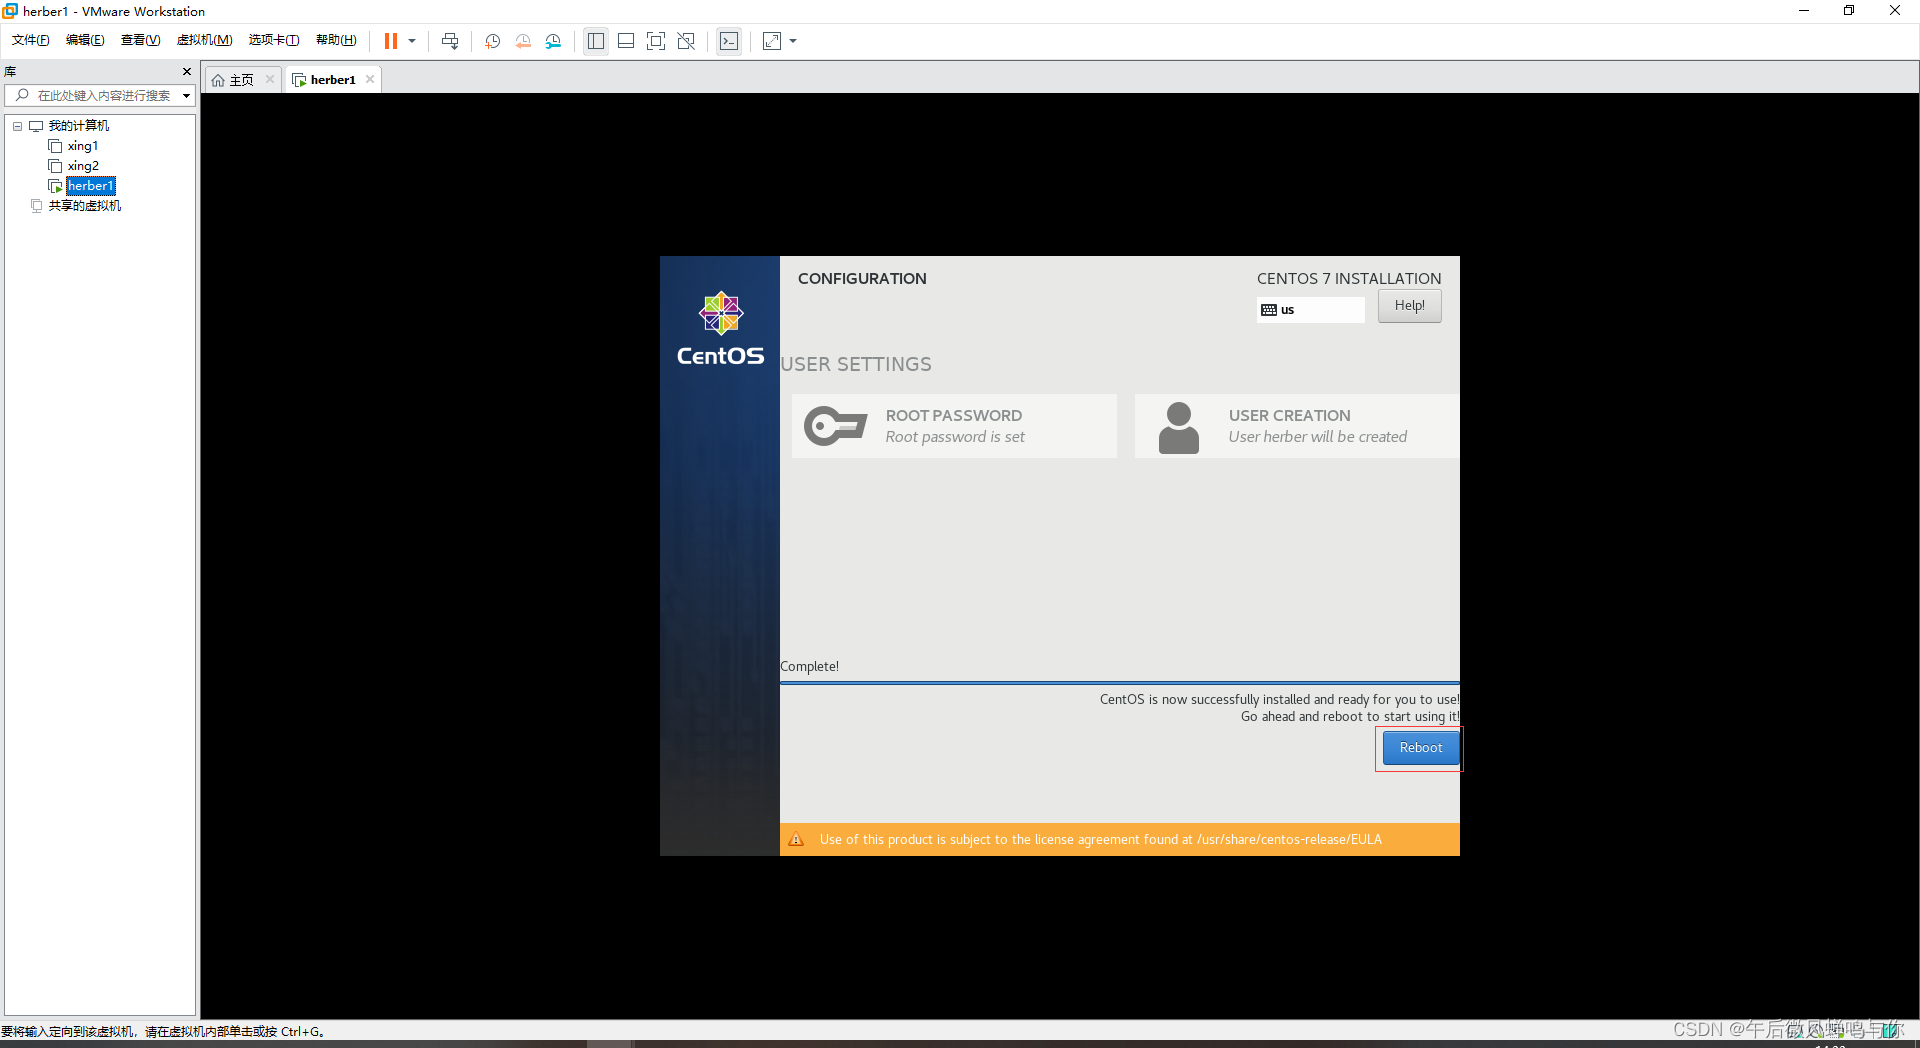Click the VMware Workstation title bar icon
Image resolution: width=1920 pixels, height=1048 pixels.
tap(10, 11)
